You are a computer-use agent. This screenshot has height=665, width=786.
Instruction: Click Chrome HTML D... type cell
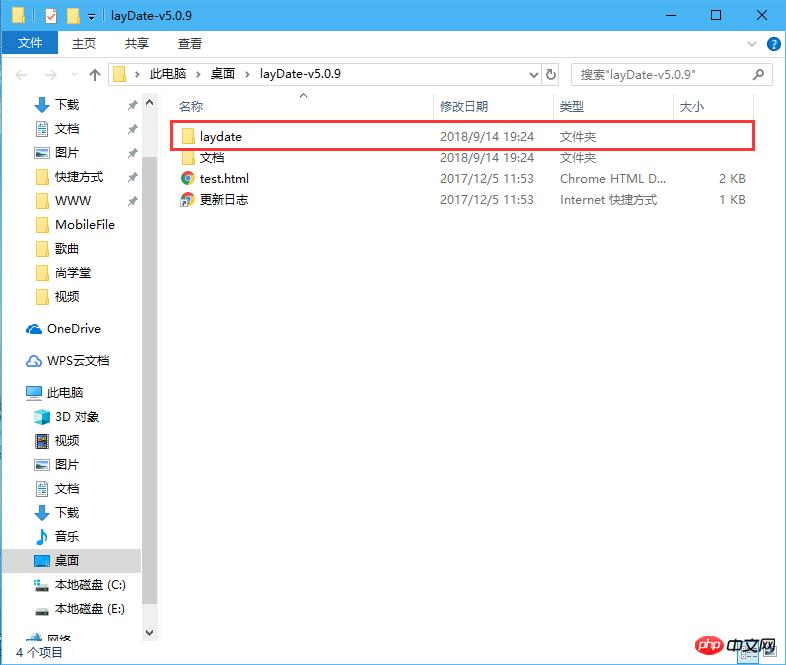coord(613,178)
